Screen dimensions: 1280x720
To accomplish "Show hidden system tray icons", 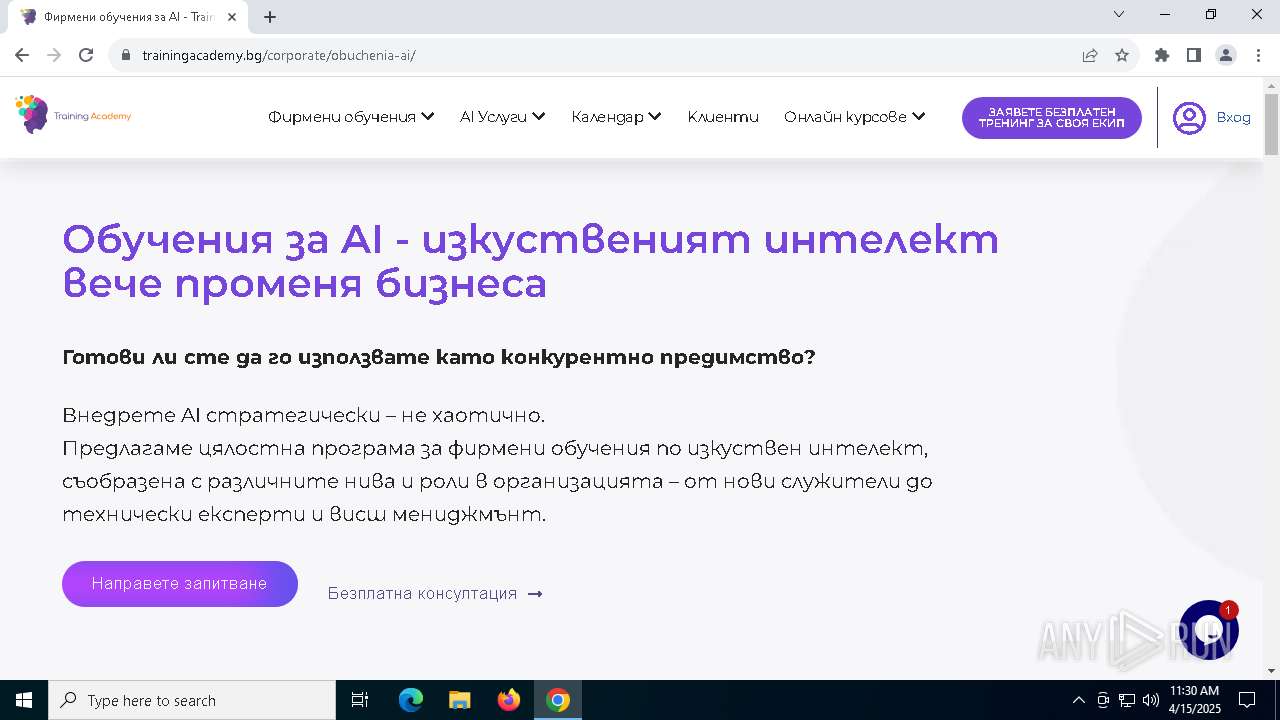I will click(x=1078, y=700).
